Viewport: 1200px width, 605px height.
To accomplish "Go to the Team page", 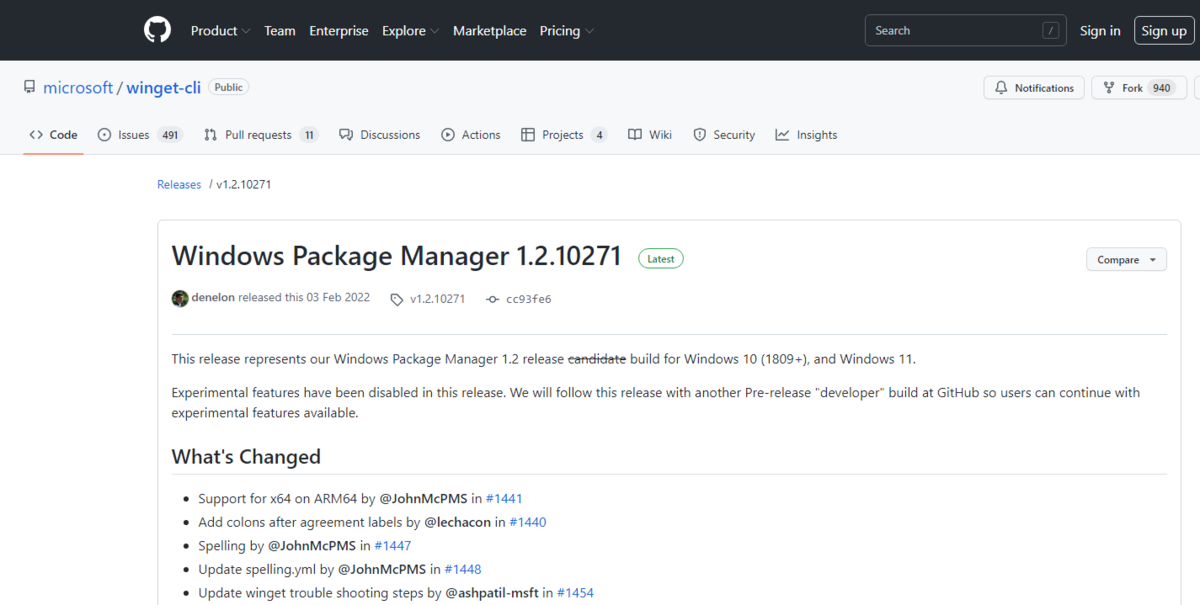I will coord(280,31).
